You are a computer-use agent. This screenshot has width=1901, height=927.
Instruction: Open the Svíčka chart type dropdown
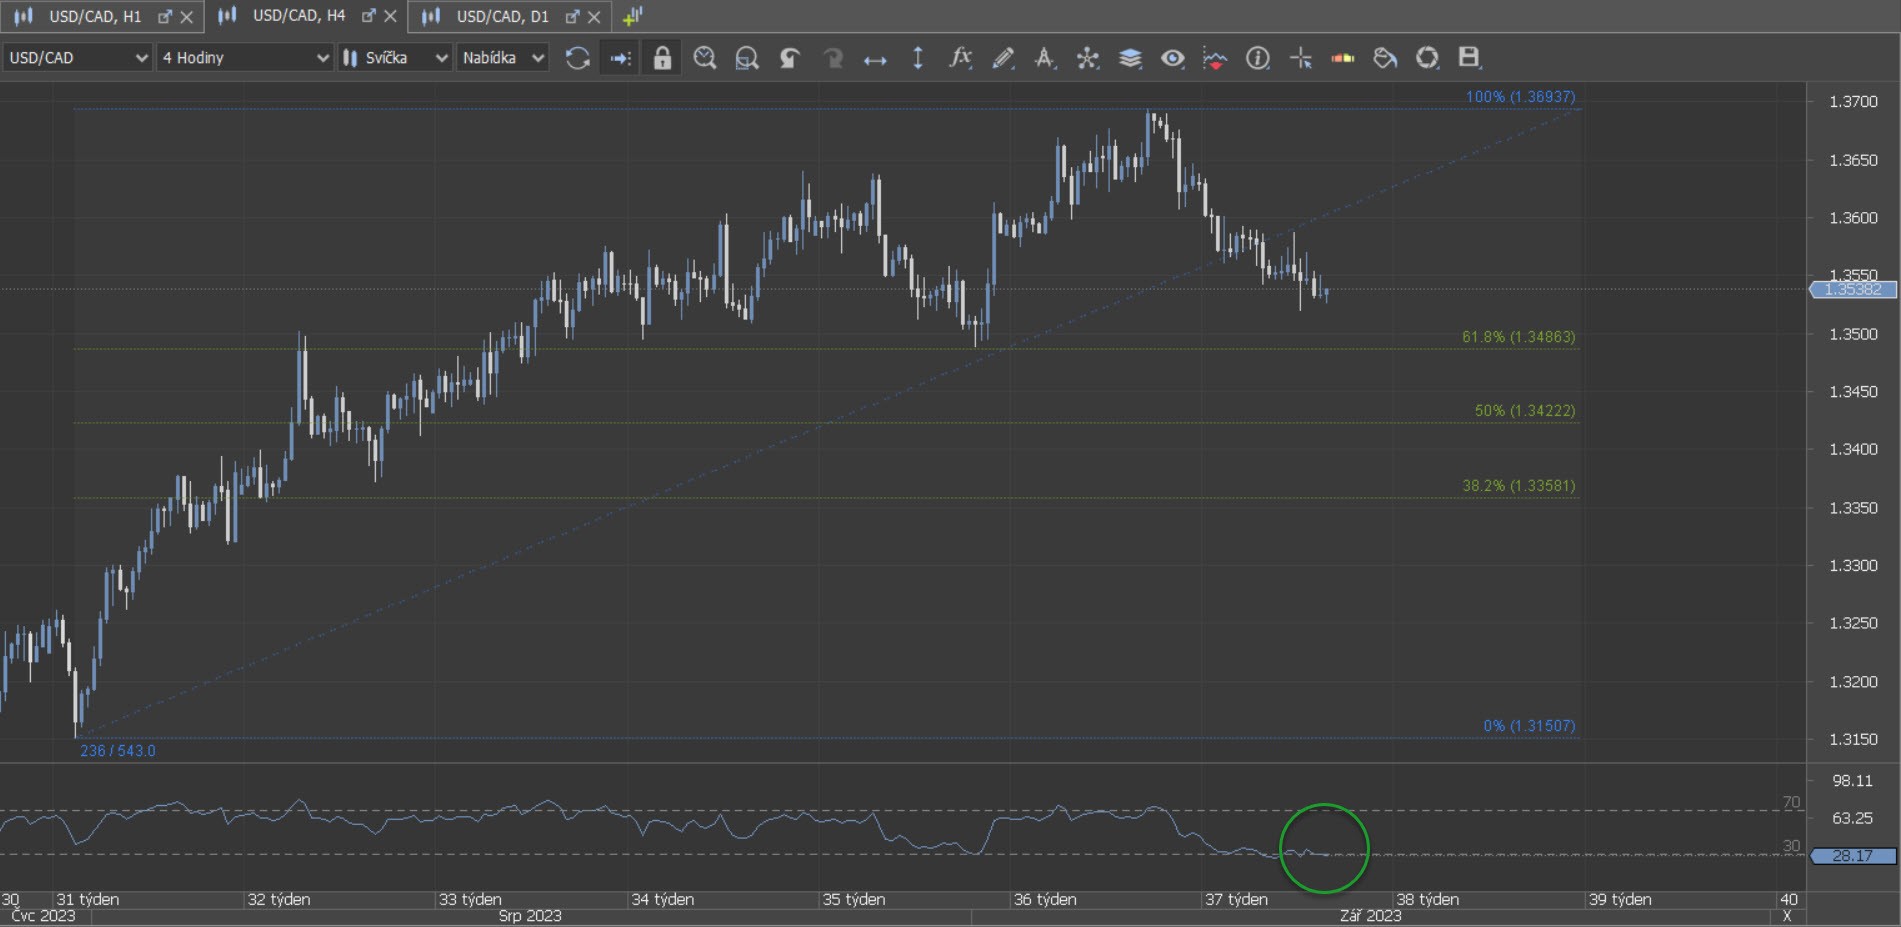(x=395, y=58)
